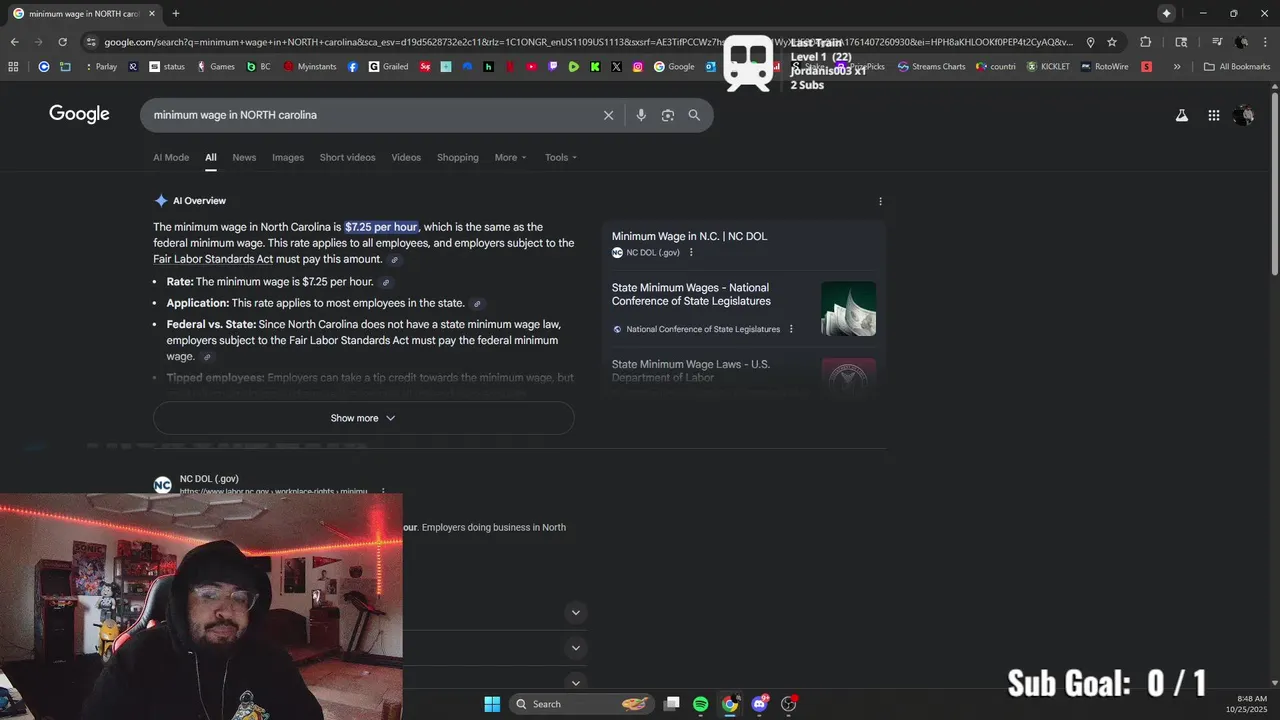
Task: Open AI Overview three-dot options
Action: [x=880, y=201]
